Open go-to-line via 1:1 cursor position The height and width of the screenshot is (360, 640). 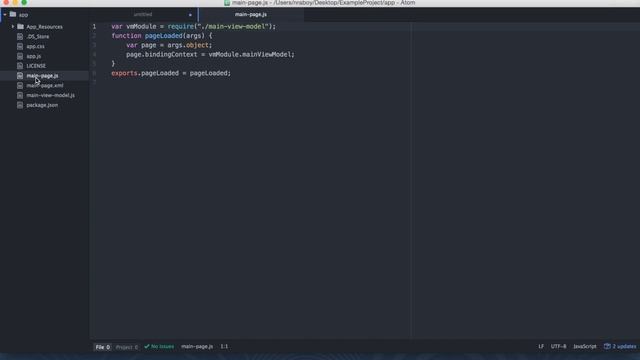pyautogui.click(x=224, y=347)
